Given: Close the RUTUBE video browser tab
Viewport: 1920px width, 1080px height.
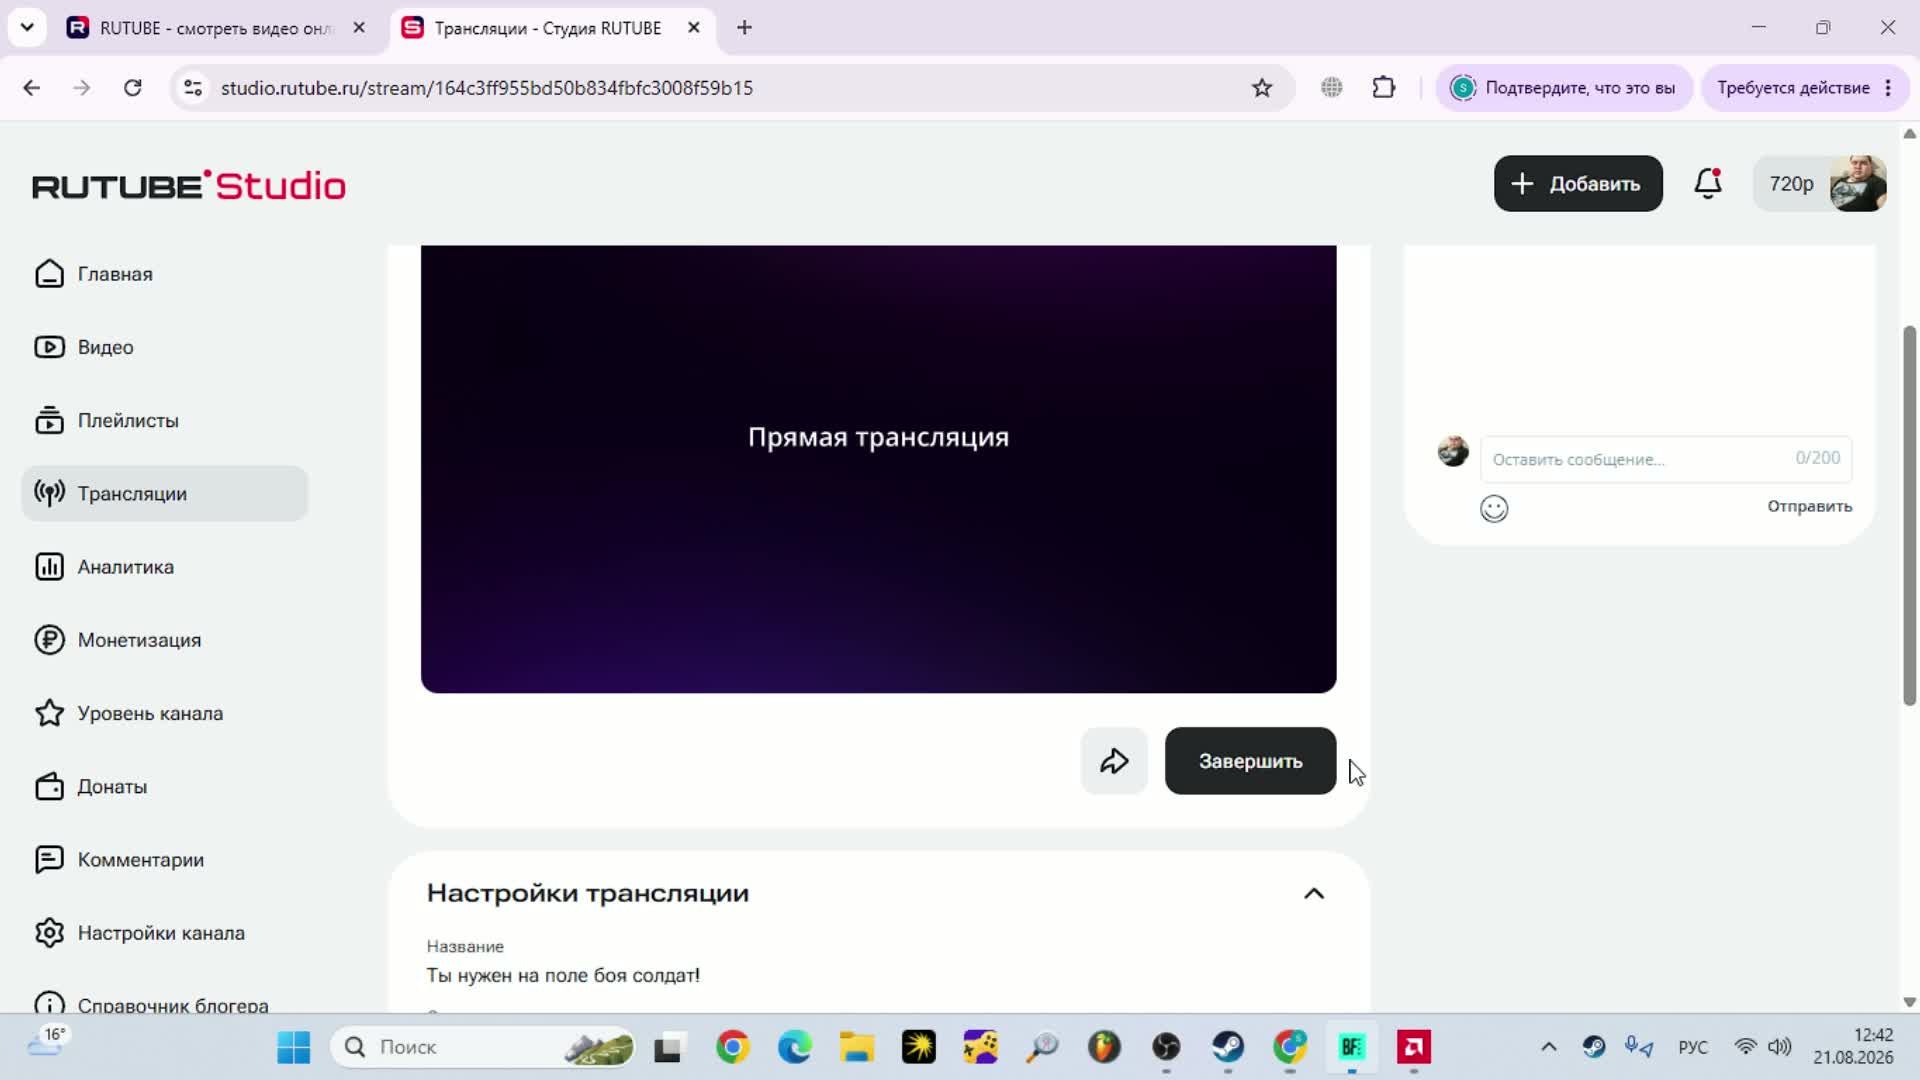Looking at the screenshot, I should coord(359,28).
